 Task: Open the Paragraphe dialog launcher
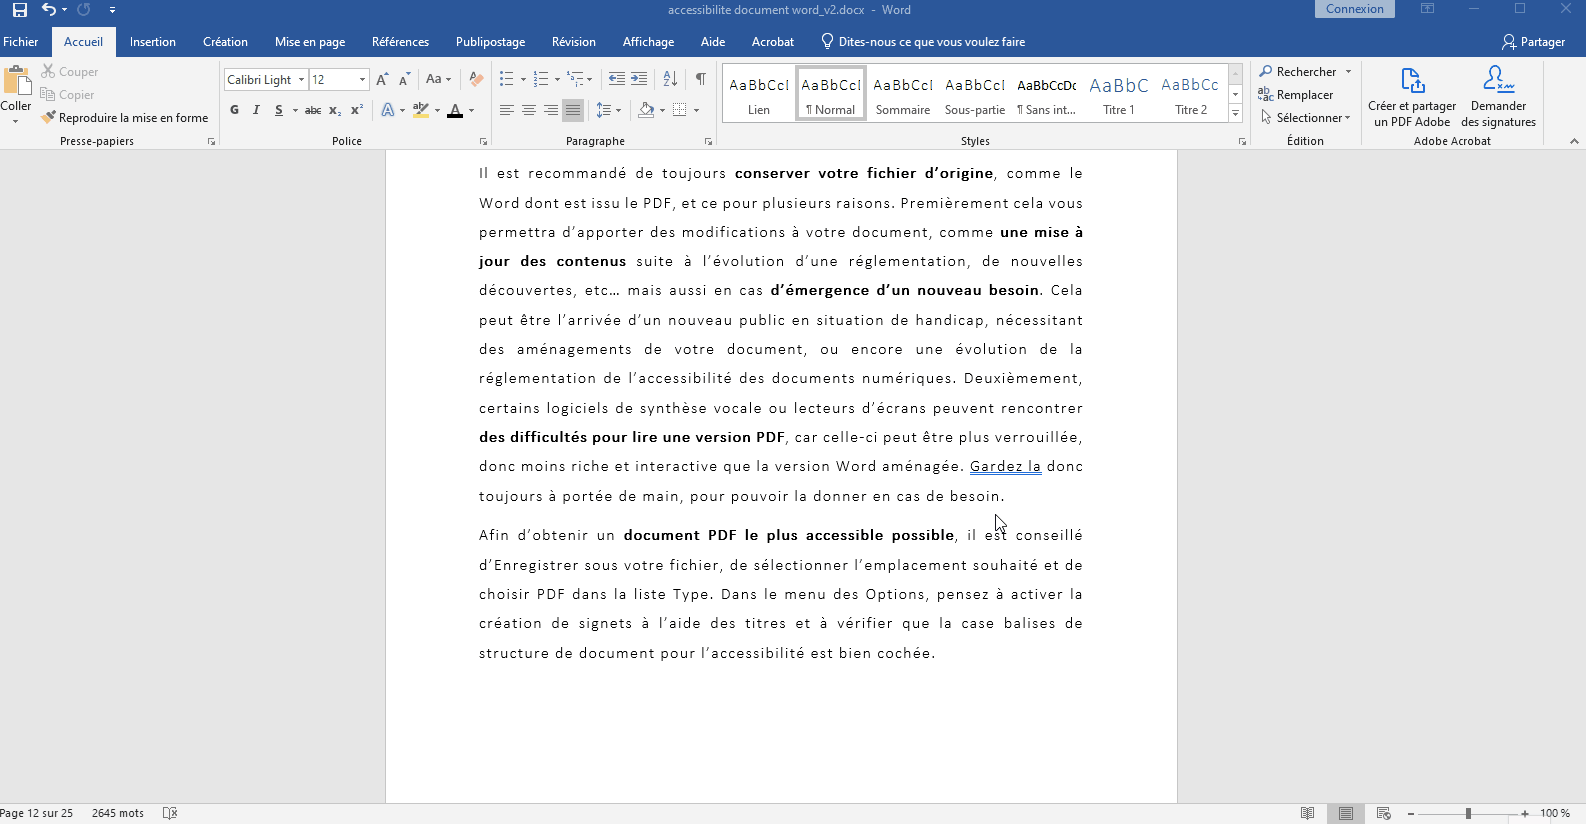pyautogui.click(x=708, y=142)
